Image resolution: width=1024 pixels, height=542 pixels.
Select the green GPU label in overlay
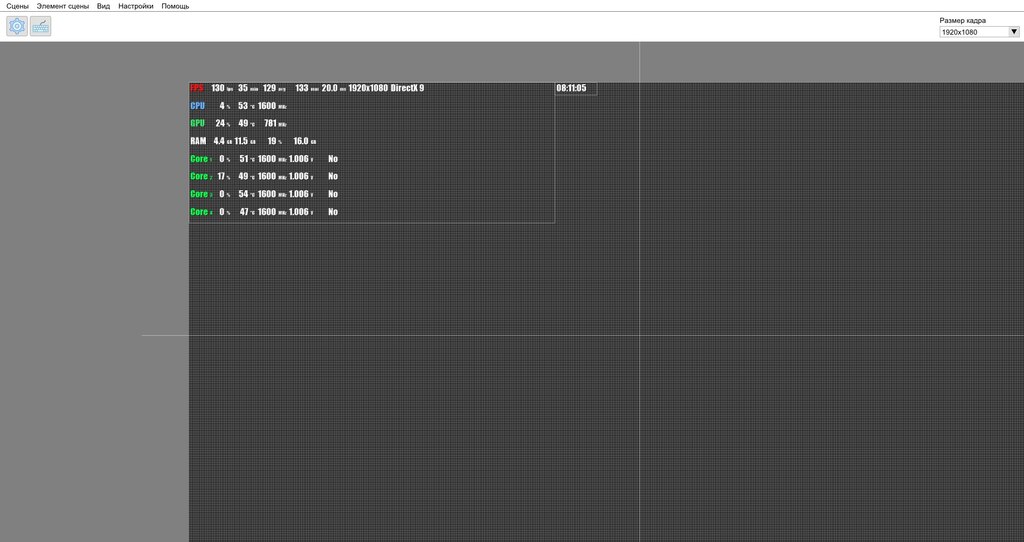click(197, 123)
